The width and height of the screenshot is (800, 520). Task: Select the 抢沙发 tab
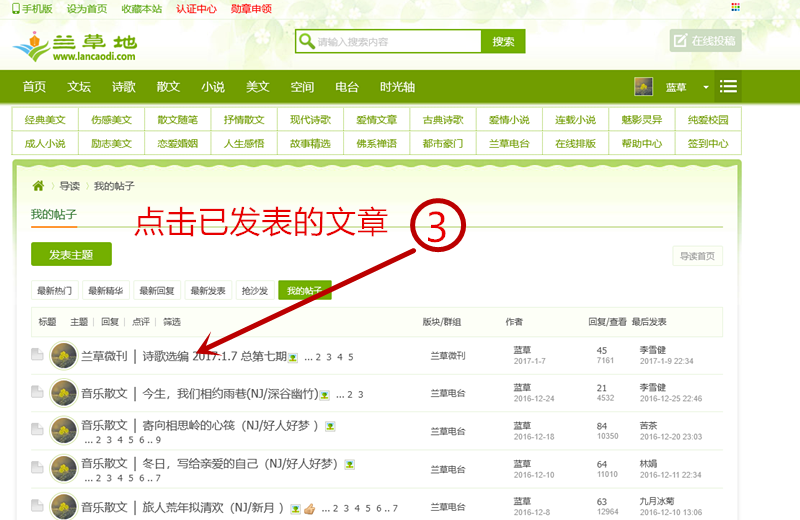(x=254, y=291)
